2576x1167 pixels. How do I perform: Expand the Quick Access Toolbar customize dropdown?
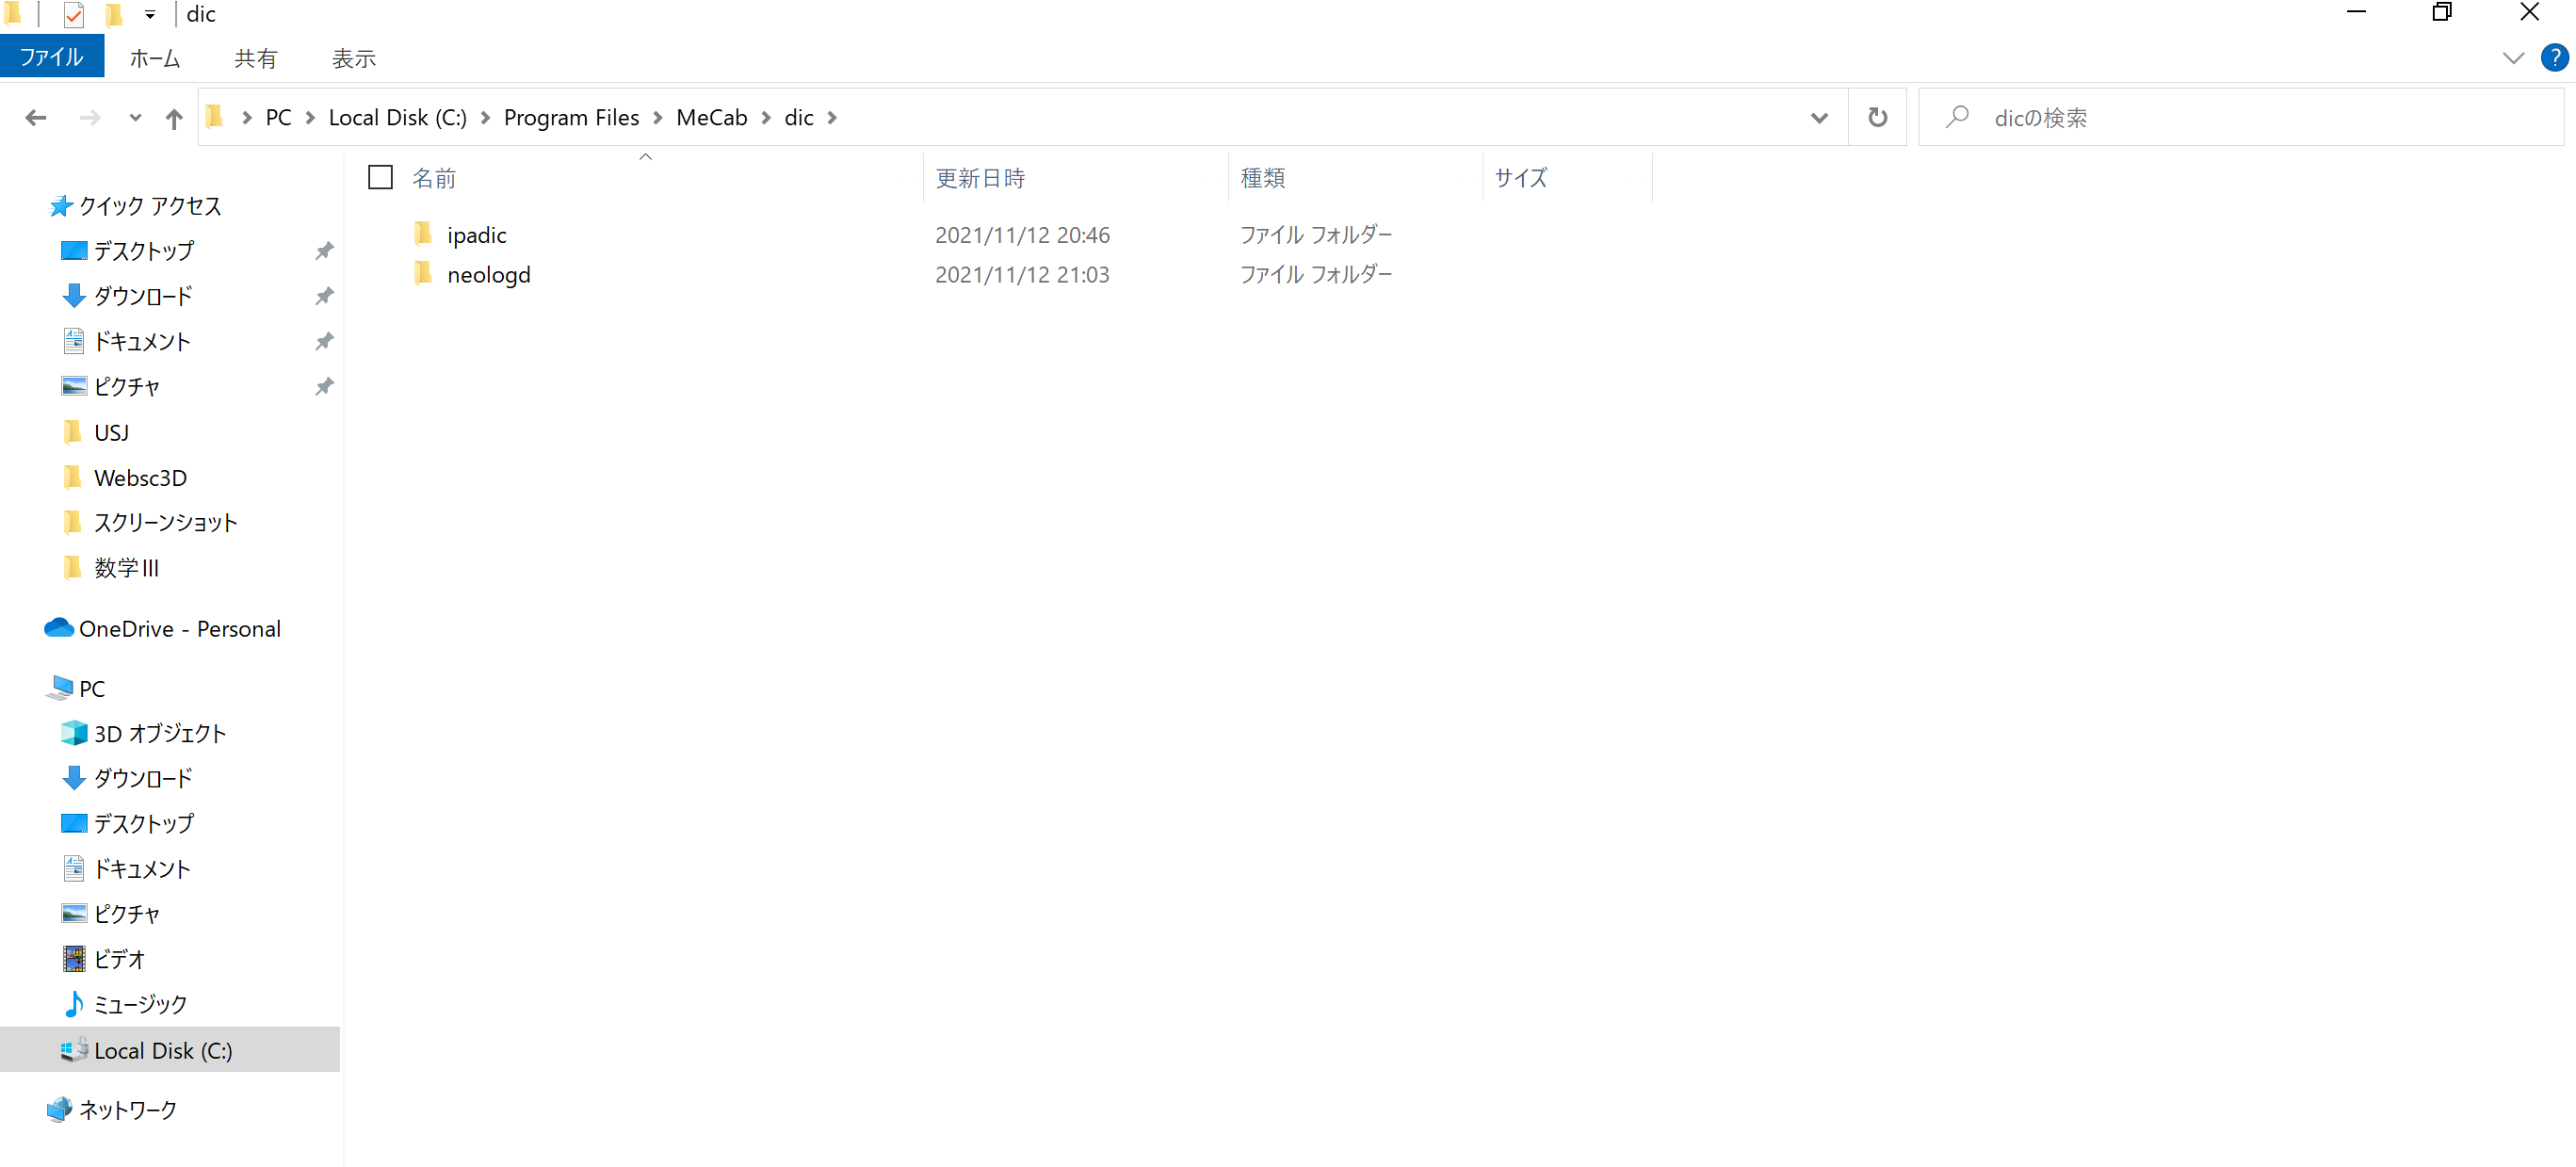[149, 14]
